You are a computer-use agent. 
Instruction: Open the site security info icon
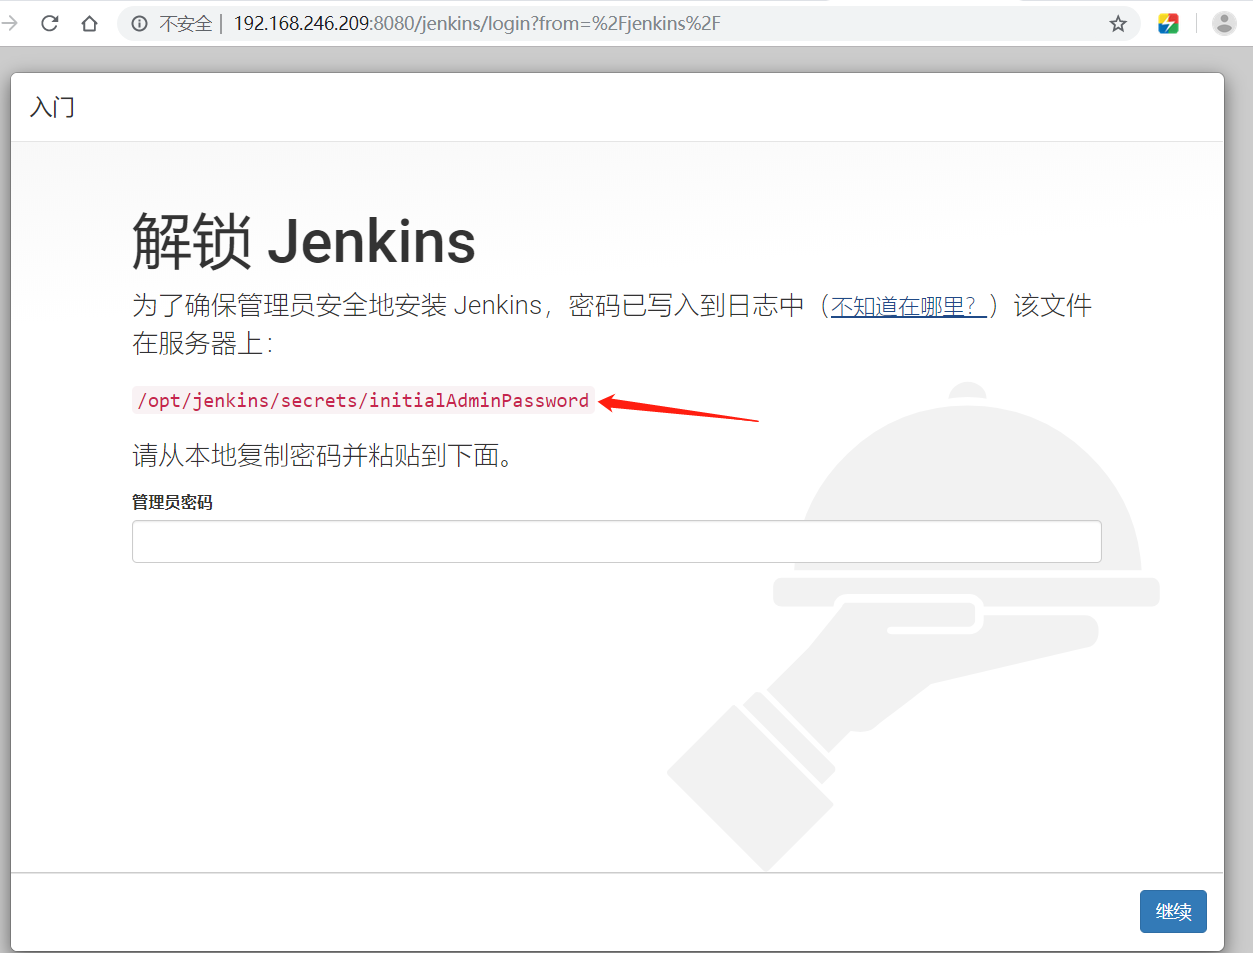(140, 23)
